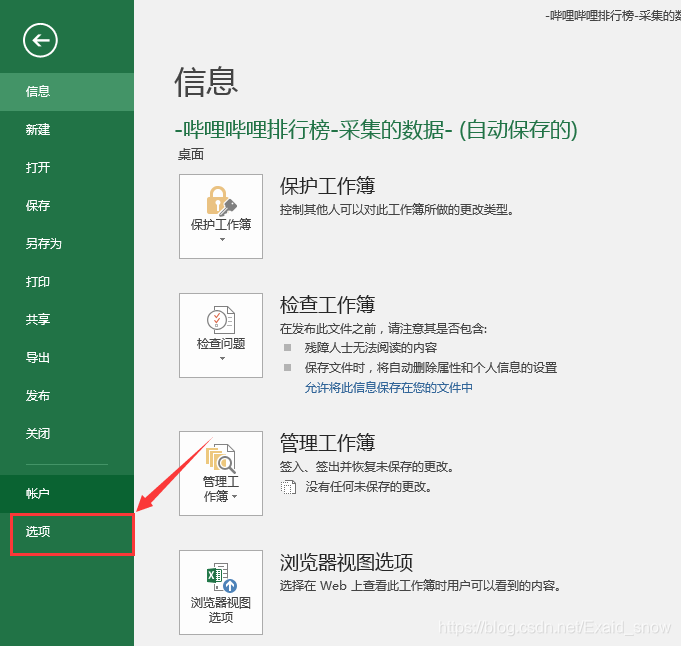Click the 没有任何未保存的更改 text

pyautogui.click(x=369, y=487)
